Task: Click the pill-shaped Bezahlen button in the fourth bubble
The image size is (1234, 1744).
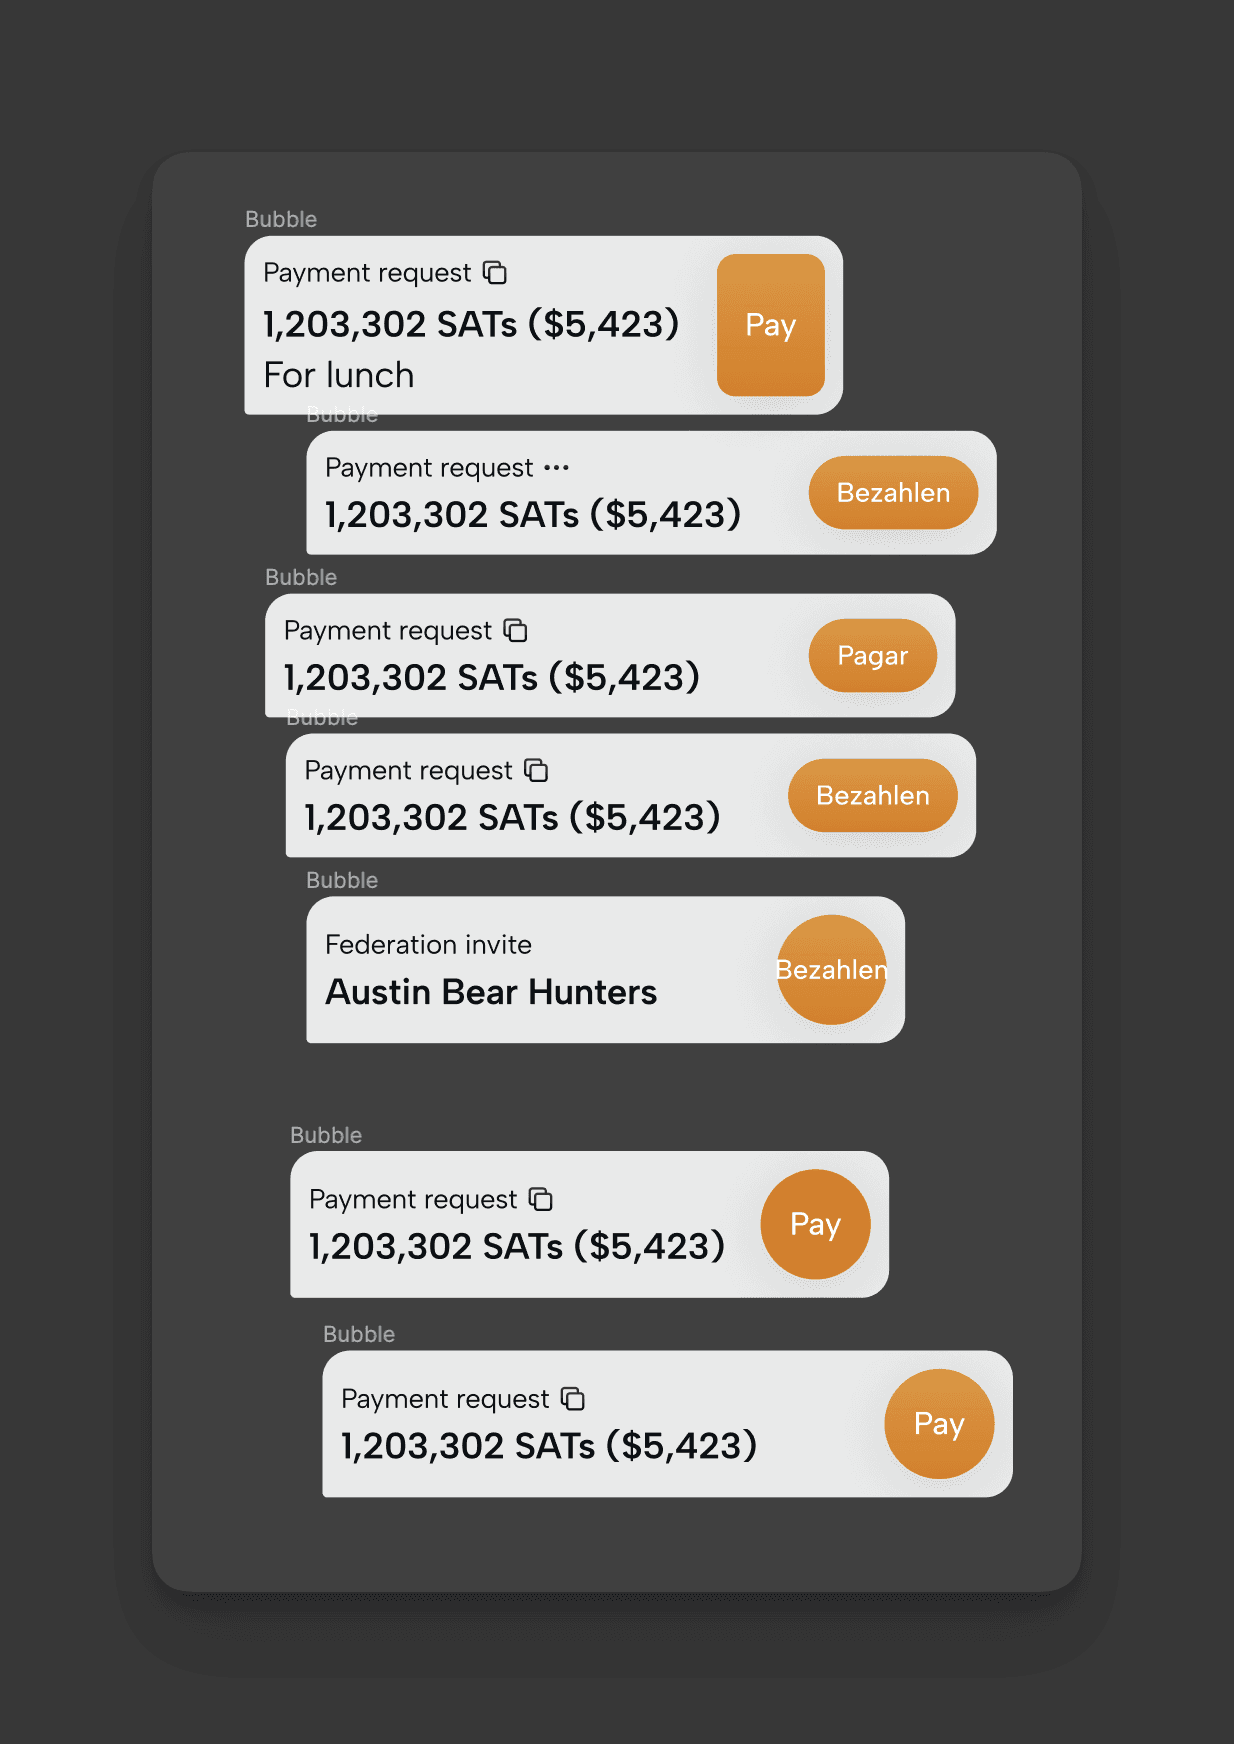Action: 872,795
